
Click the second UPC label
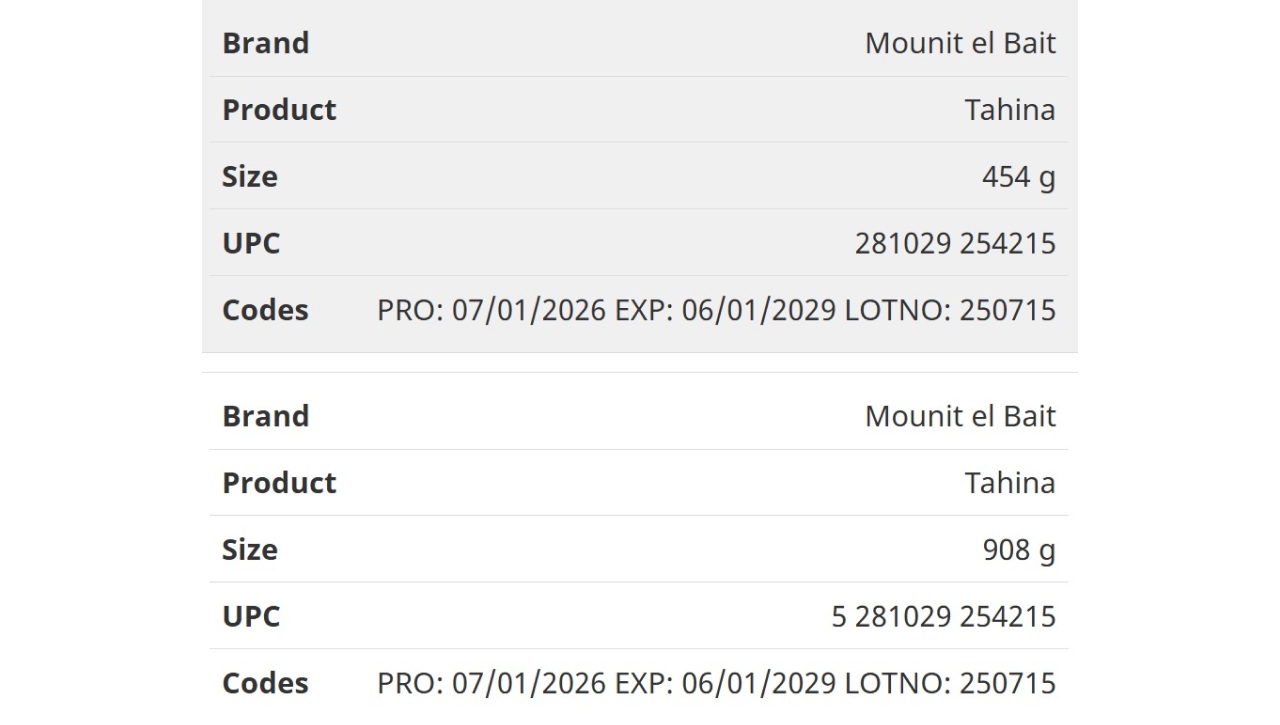(x=251, y=616)
